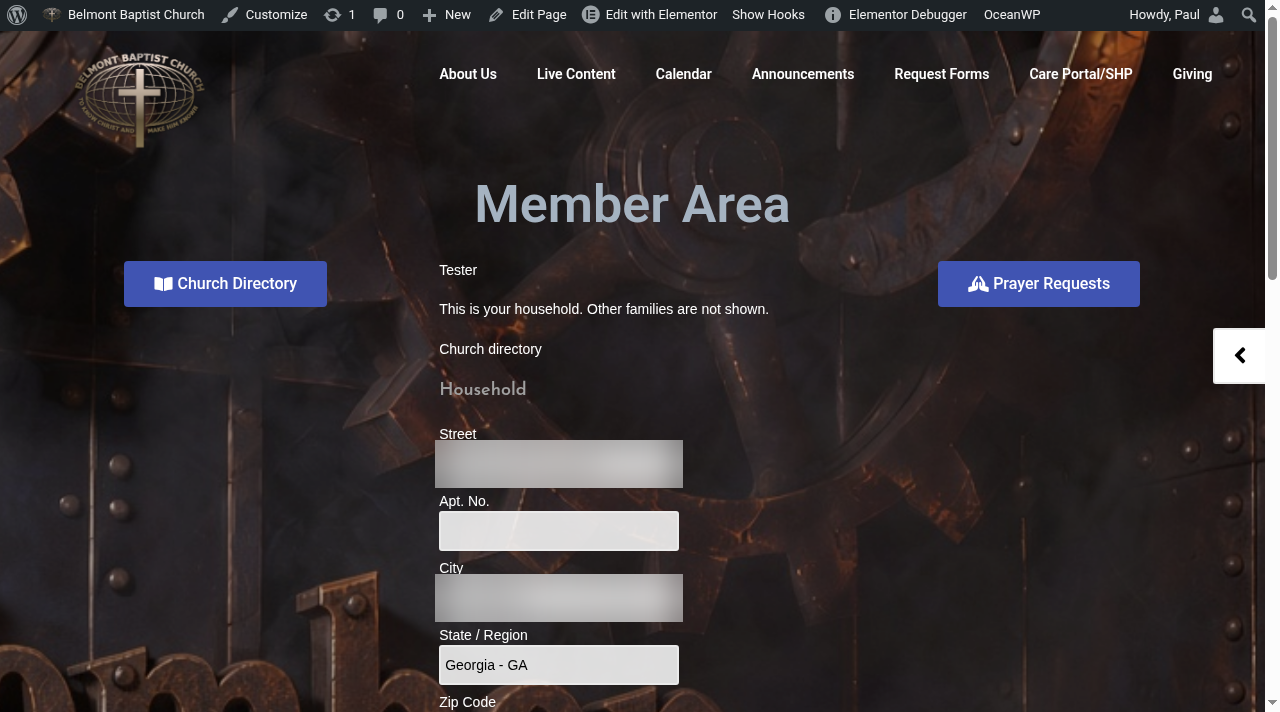Click the user avatar icon beside Howdy, Paul

click(1215, 15)
